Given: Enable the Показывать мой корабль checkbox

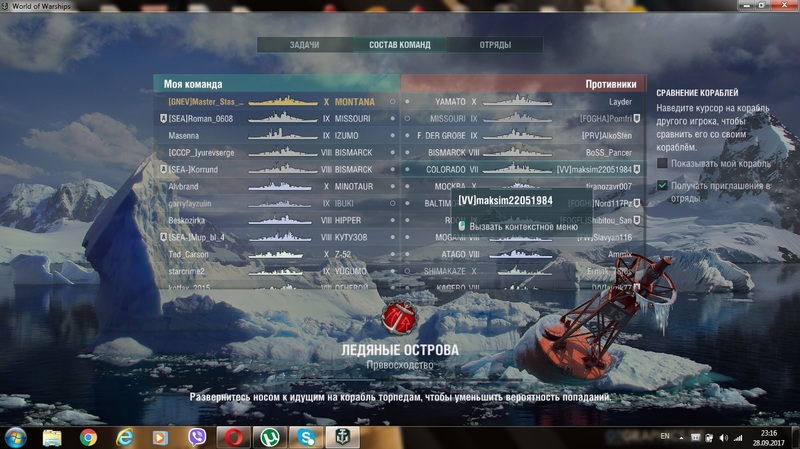Looking at the screenshot, I should point(662,163).
